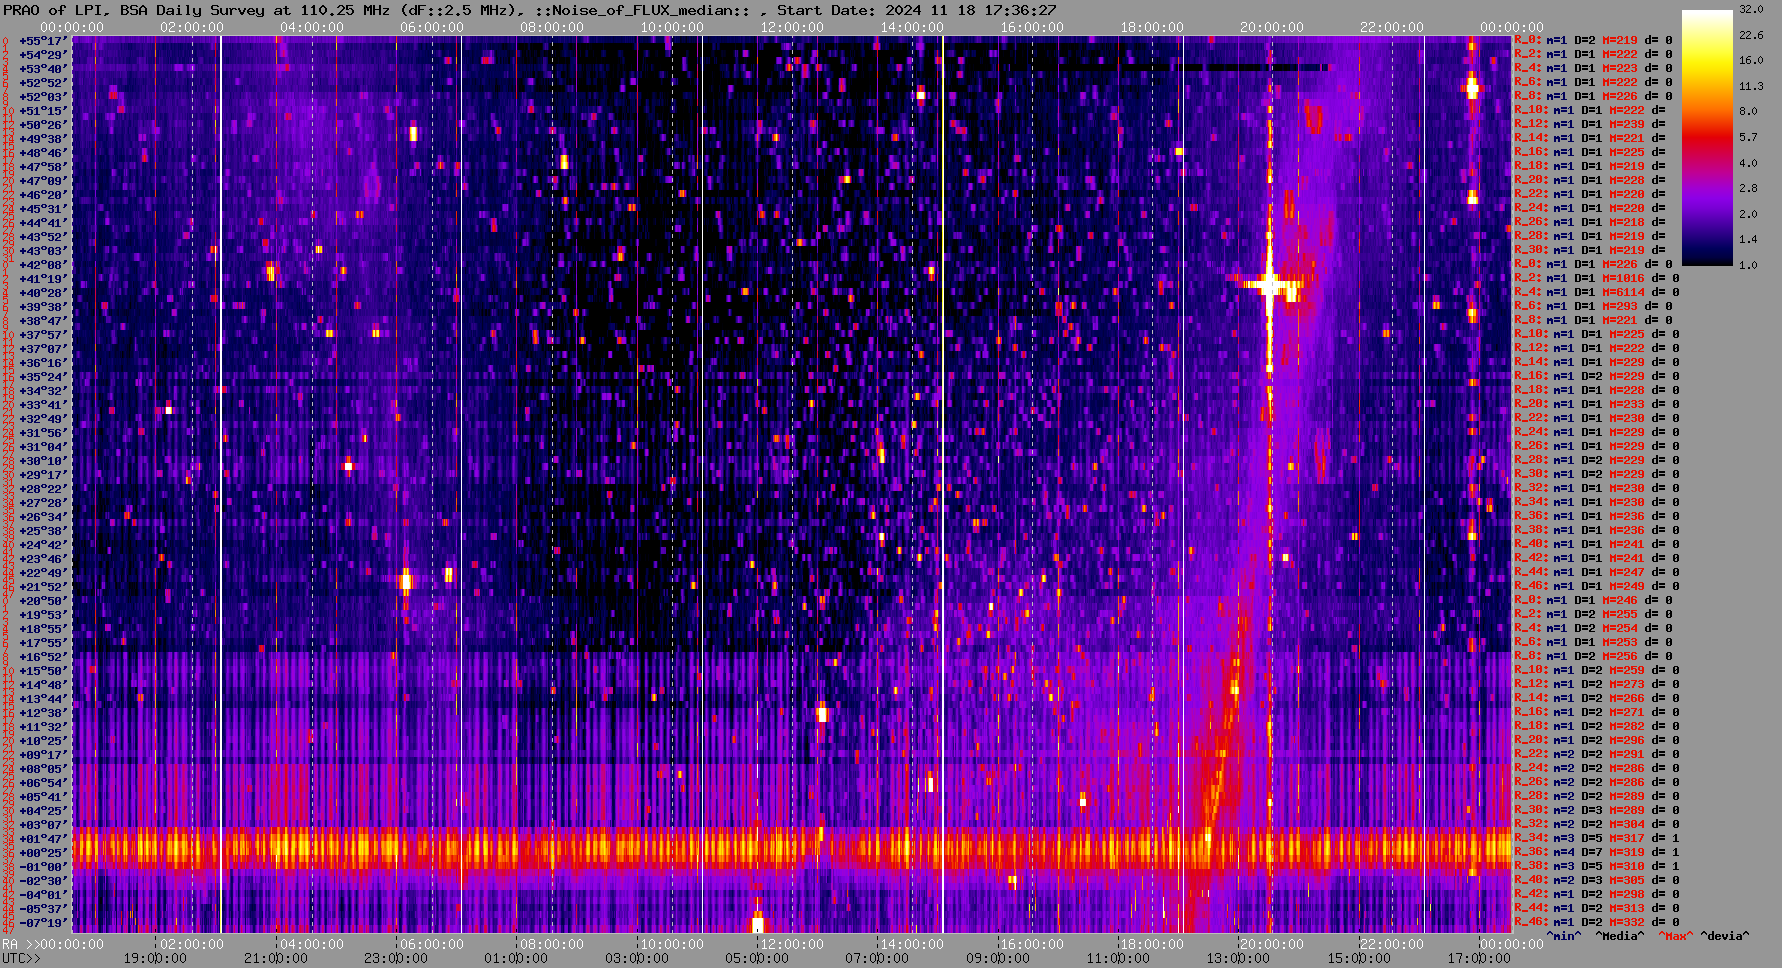Click the '^devia^' legend label
This screenshot has width=1782, height=968.
tap(1725, 936)
